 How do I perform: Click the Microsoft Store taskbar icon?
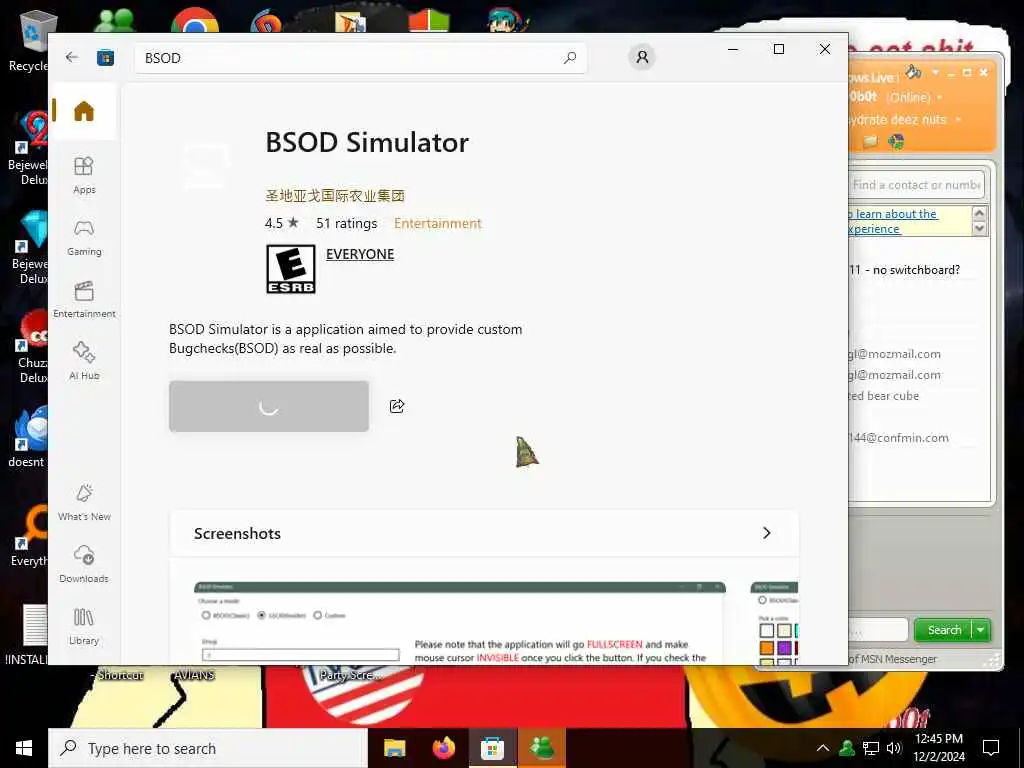click(492, 748)
